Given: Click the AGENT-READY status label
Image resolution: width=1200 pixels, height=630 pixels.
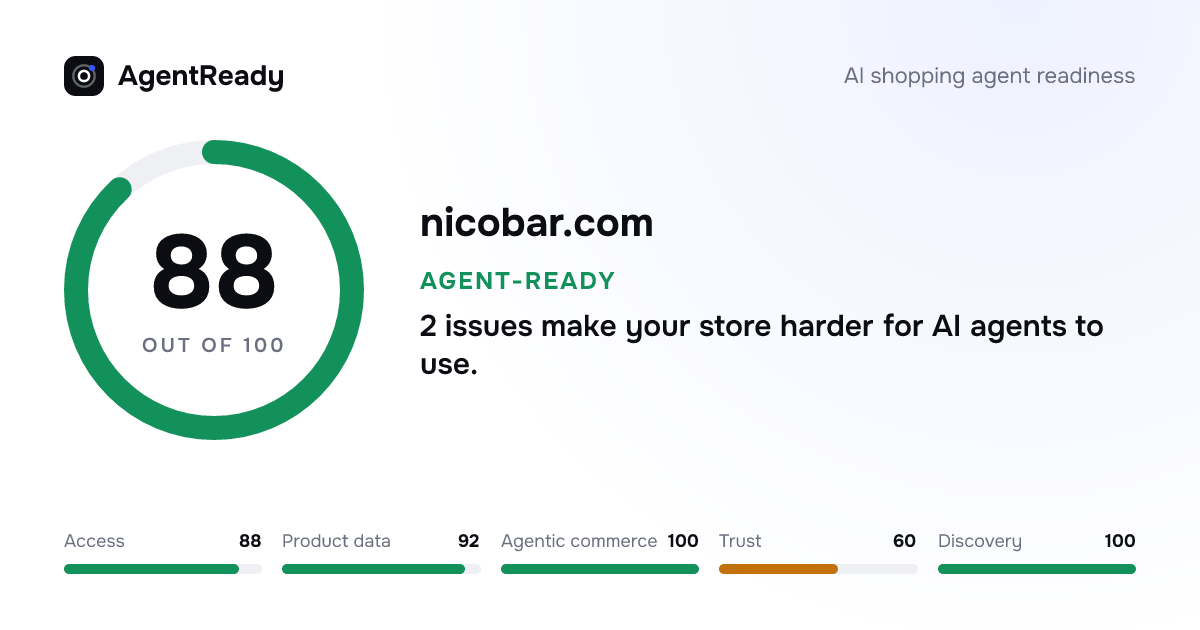Looking at the screenshot, I should click(518, 281).
